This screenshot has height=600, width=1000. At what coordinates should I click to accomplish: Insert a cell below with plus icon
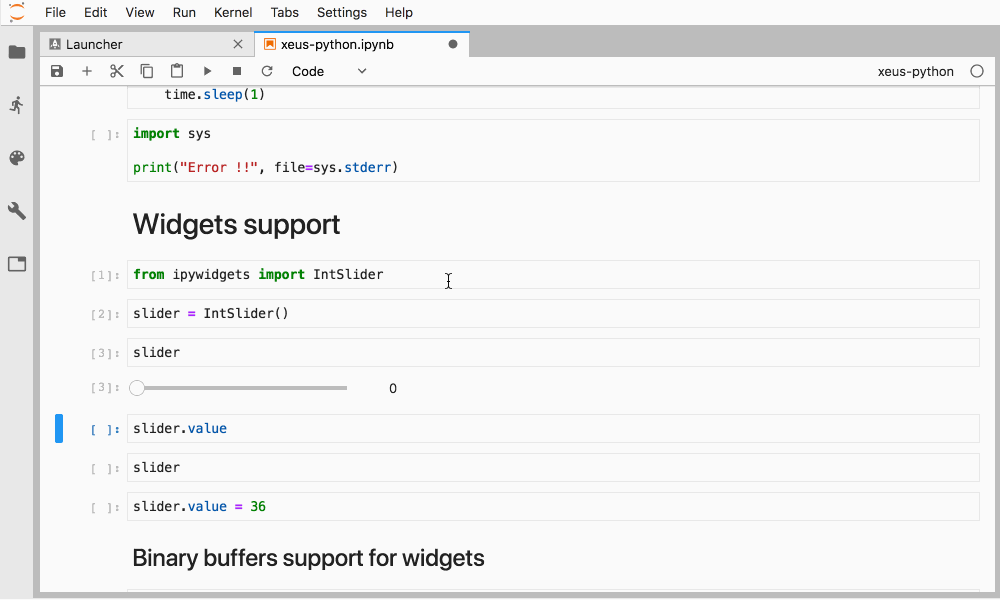87,71
